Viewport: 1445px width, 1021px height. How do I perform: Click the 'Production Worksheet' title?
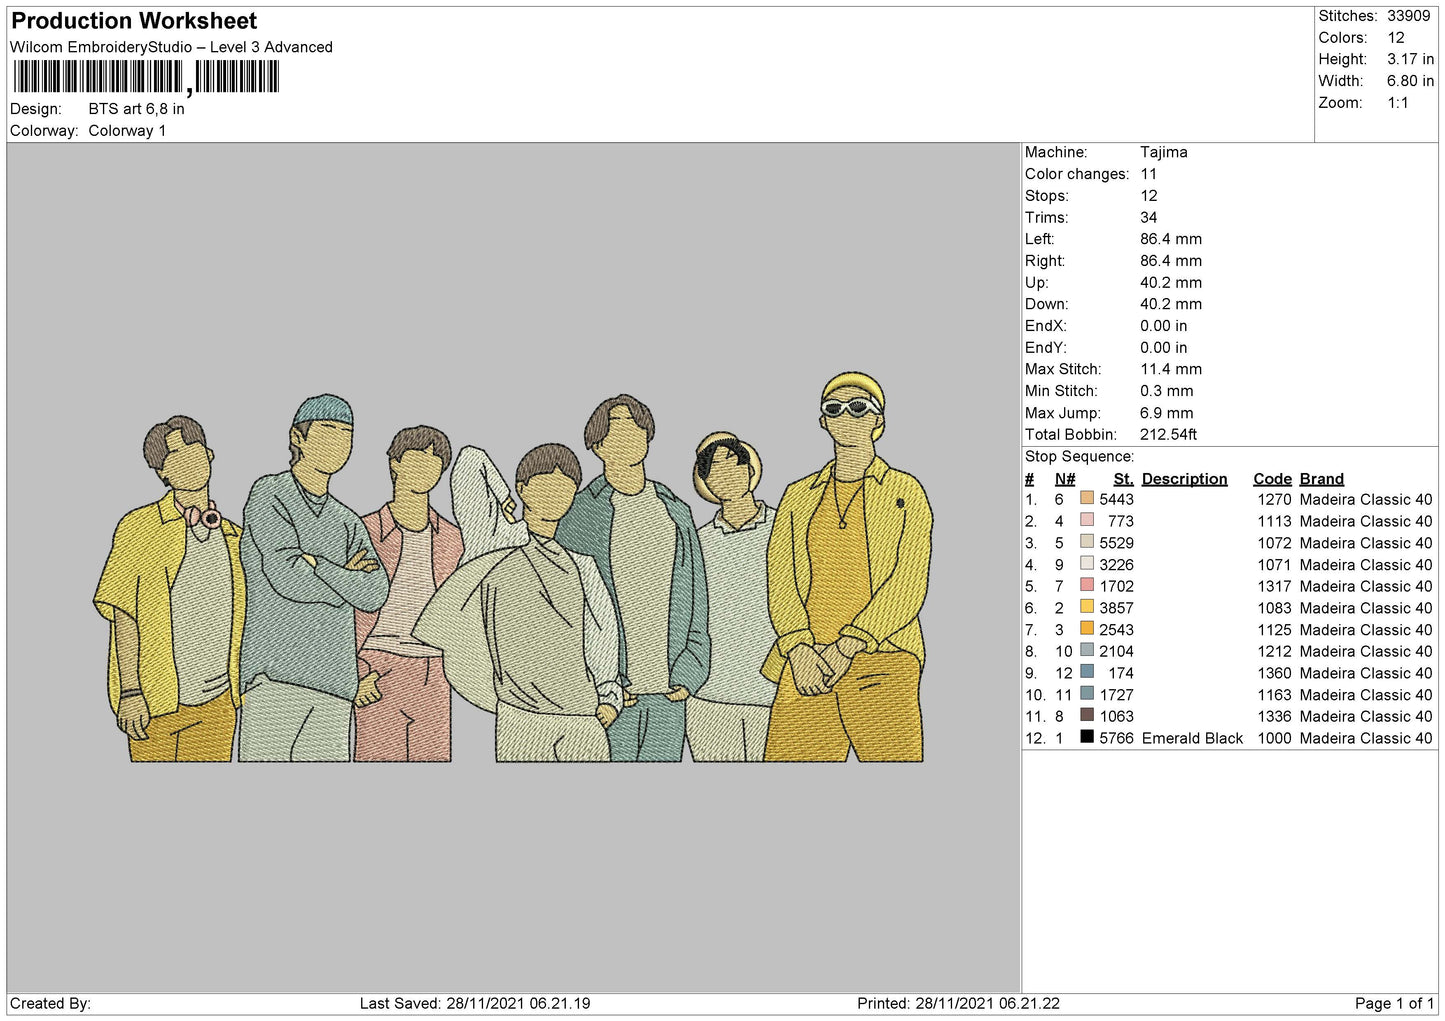(134, 21)
